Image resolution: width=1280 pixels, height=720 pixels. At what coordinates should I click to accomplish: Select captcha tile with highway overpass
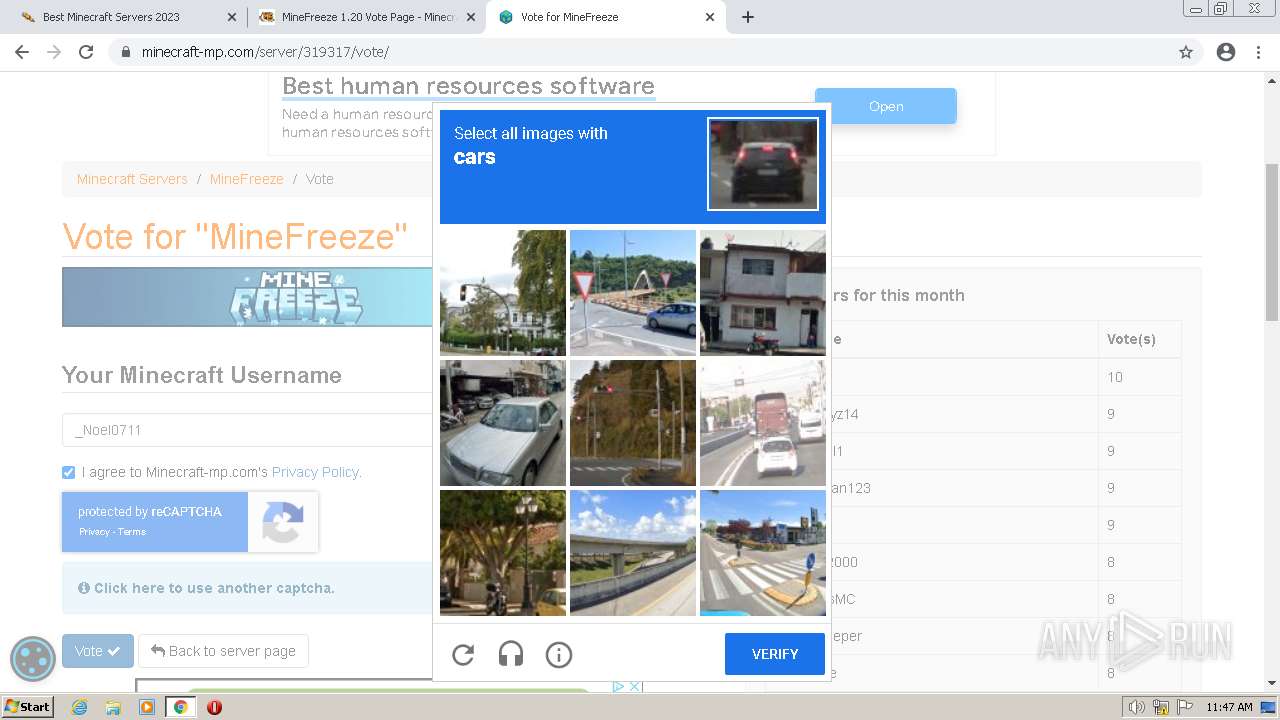click(x=633, y=553)
